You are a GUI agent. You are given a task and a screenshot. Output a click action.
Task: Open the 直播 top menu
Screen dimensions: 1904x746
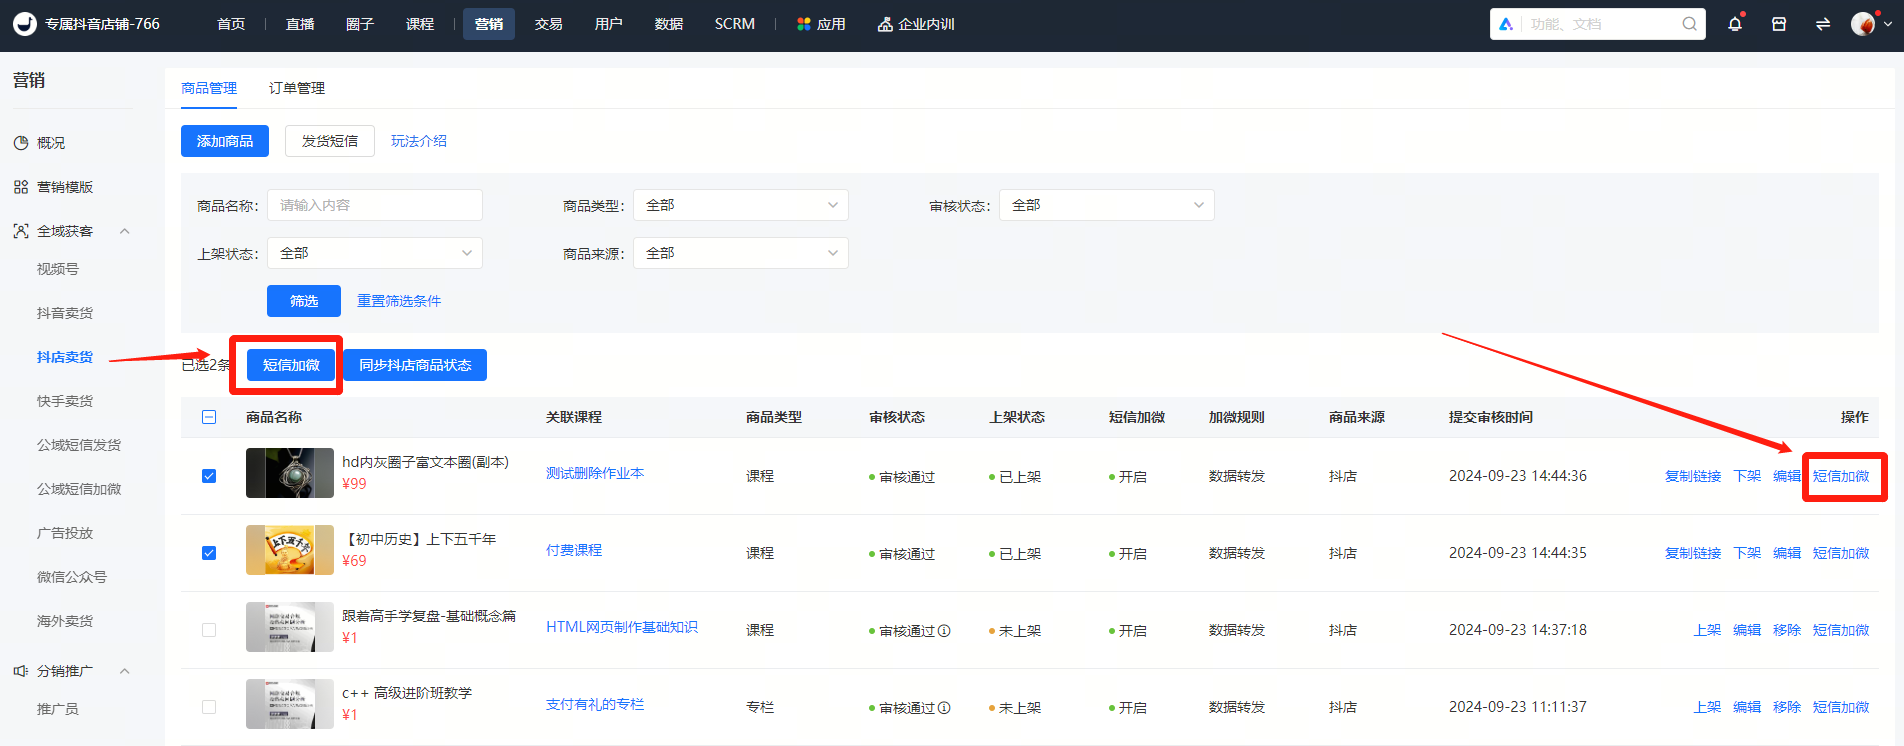300,24
